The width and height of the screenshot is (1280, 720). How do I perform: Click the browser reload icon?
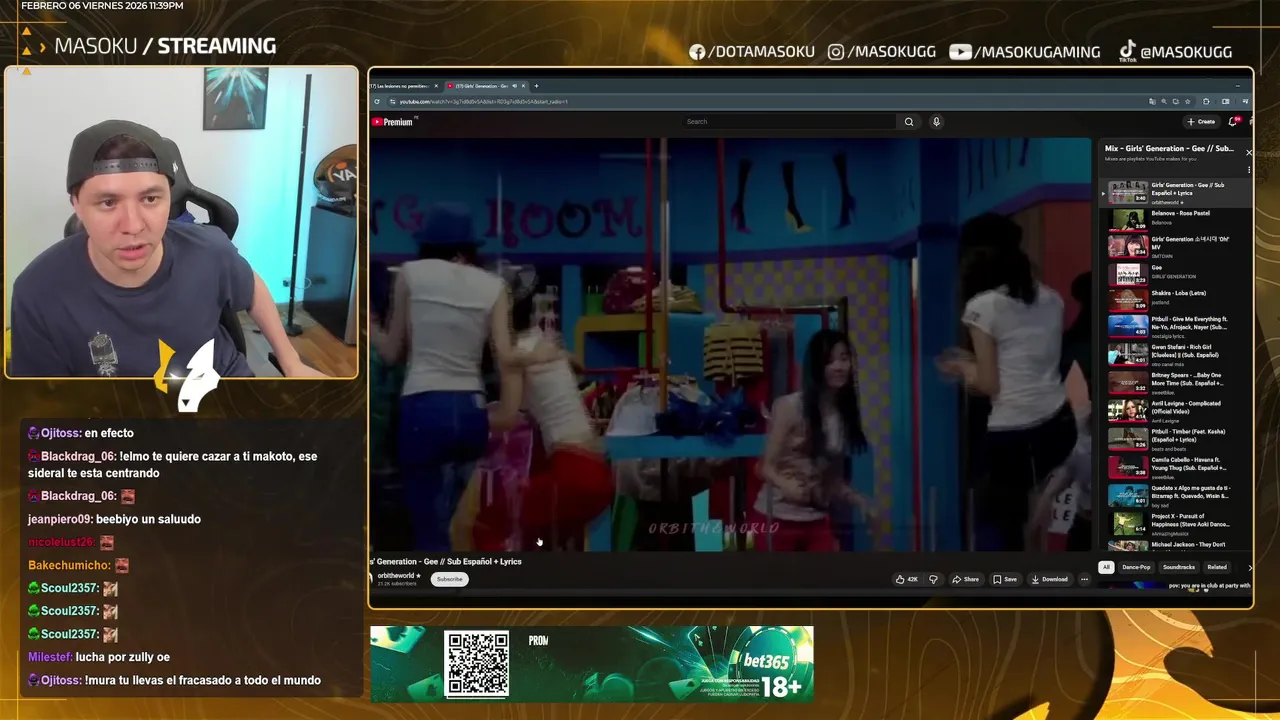click(377, 101)
